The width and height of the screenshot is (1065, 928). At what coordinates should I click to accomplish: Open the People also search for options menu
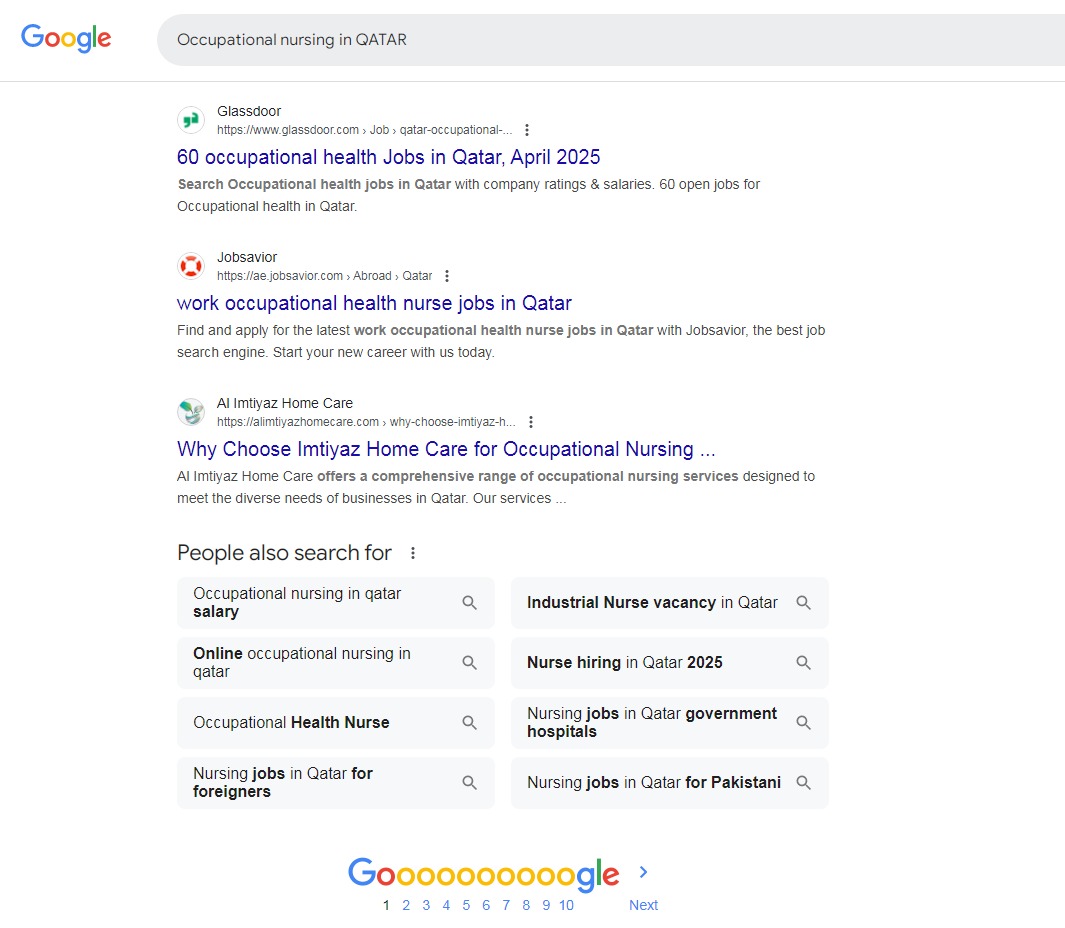[x=412, y=553]
